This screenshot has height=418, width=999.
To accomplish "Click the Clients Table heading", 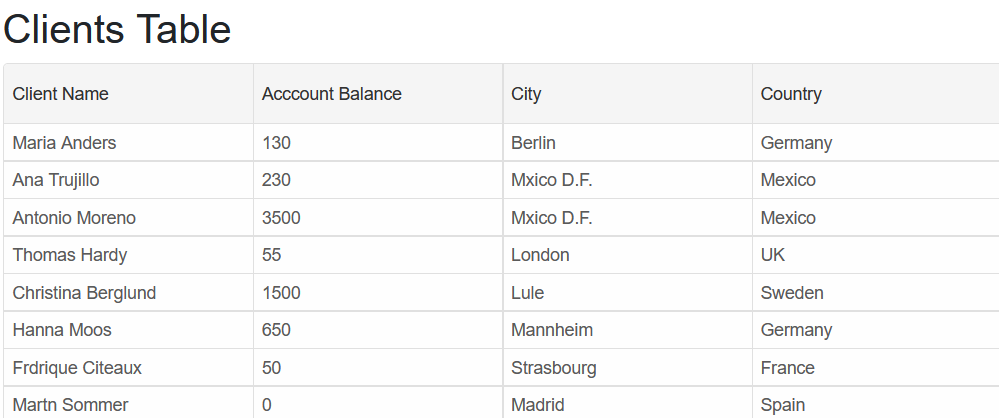I will (117, 29).
